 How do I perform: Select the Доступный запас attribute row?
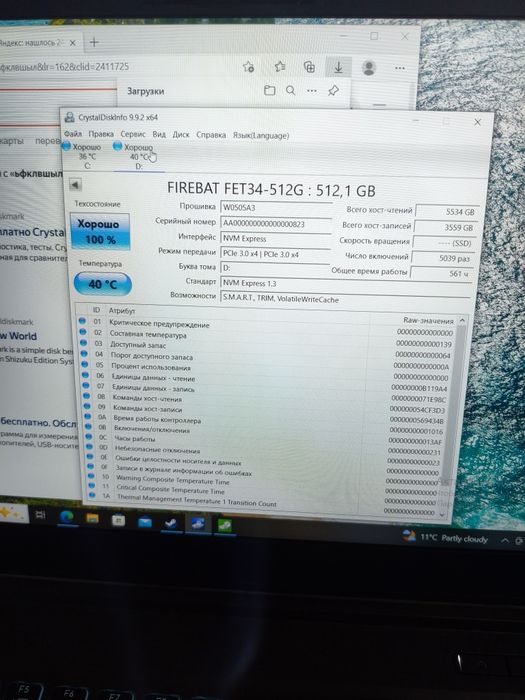click(267, 349)
